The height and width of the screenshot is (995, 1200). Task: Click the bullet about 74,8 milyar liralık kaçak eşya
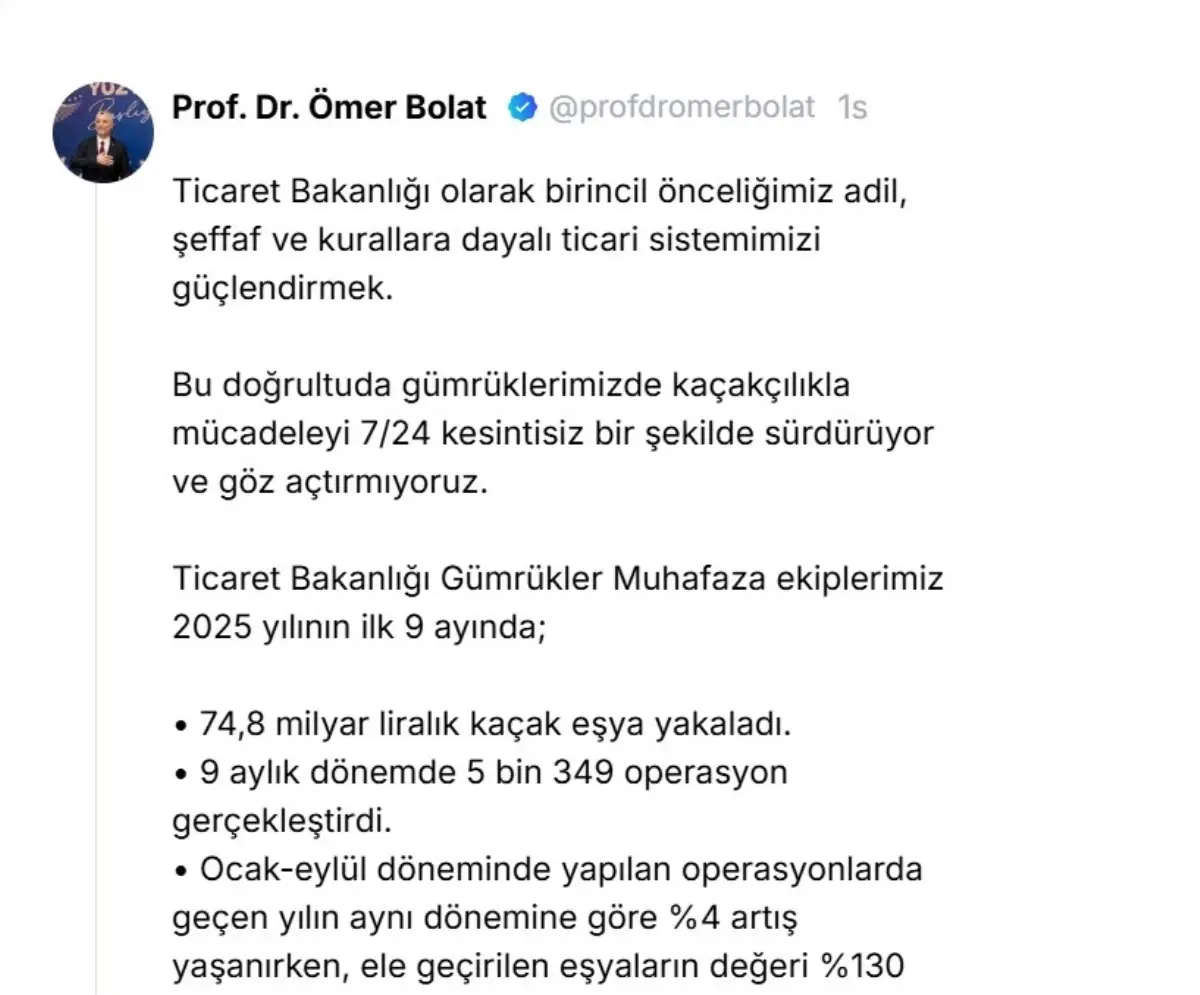(x=485, y=723)
